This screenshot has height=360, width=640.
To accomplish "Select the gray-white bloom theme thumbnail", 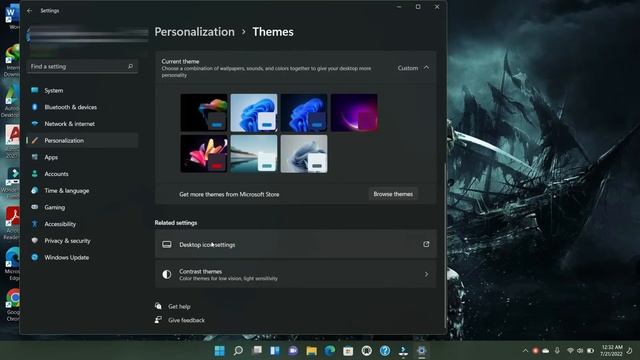I will 304,154.
